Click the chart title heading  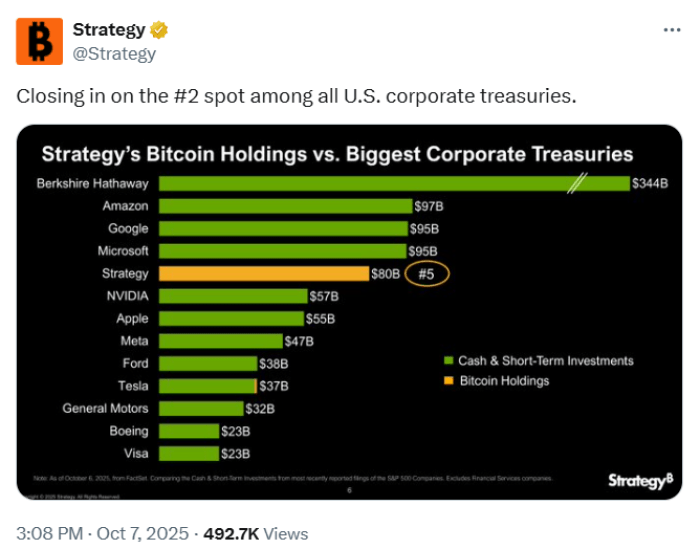click(x=336, y=154)
